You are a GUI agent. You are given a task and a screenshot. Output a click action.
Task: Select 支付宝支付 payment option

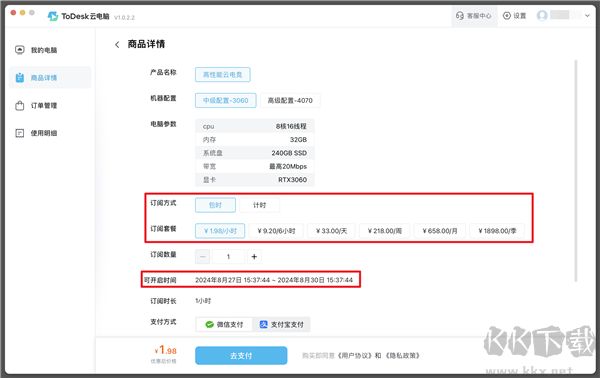(282, 324)
